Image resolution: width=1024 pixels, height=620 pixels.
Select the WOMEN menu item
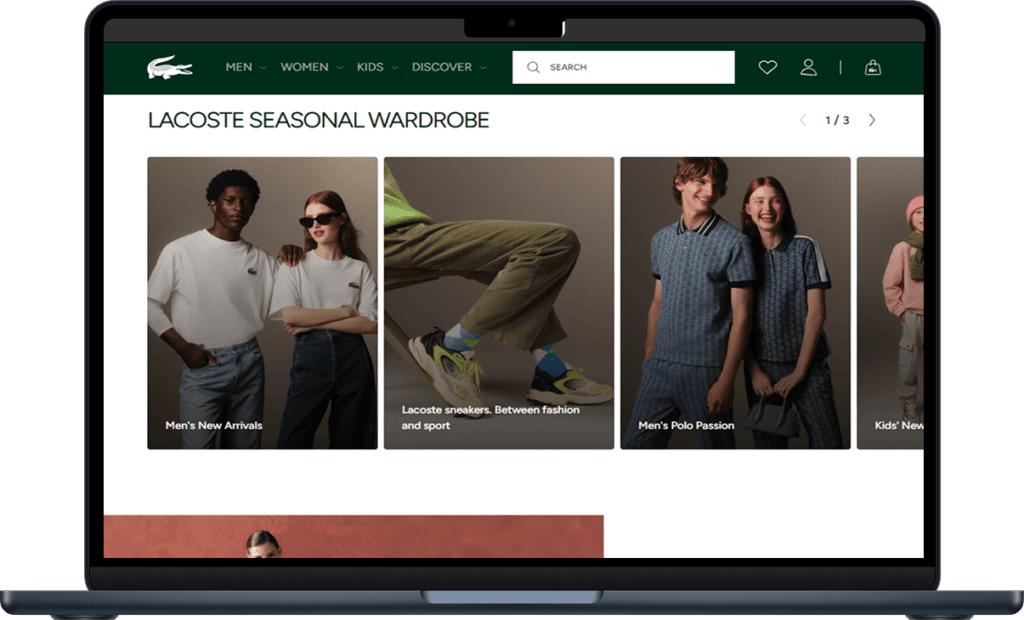(x=304, y=67)
